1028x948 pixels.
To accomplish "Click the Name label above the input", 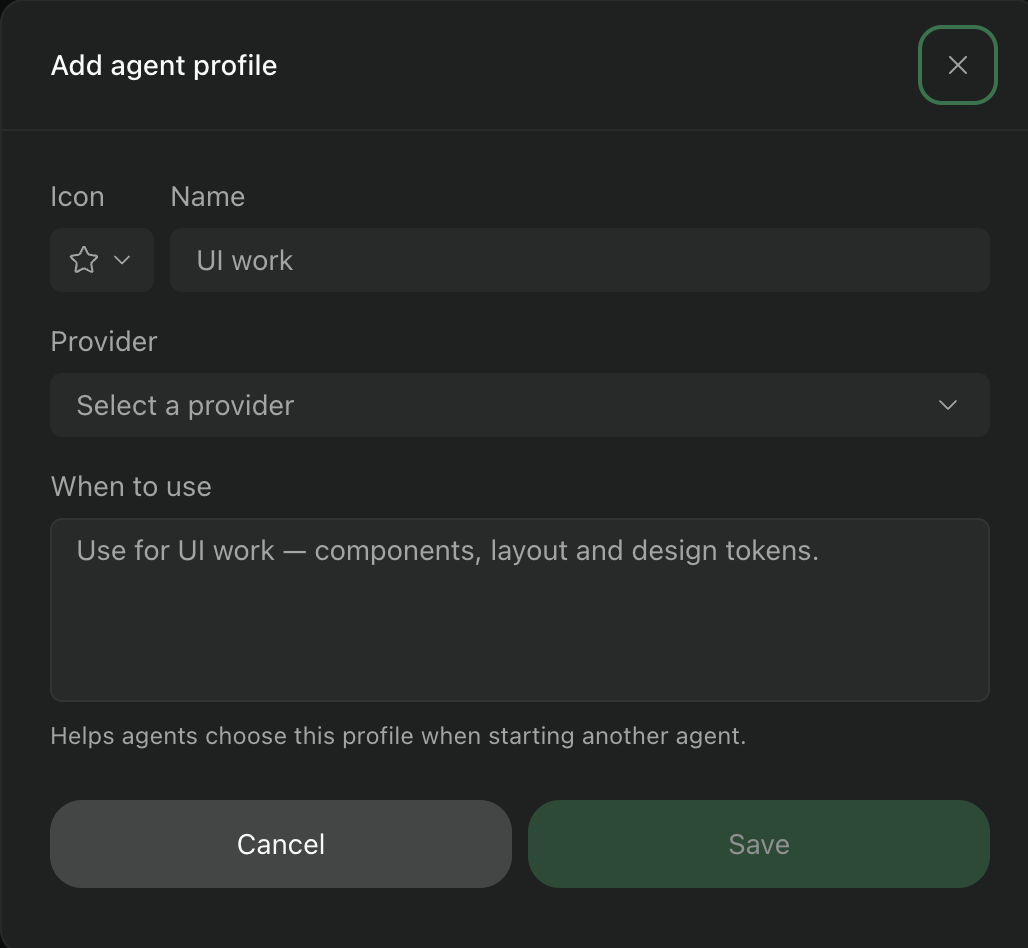I will pyautogui.click(x=208, y=197).
